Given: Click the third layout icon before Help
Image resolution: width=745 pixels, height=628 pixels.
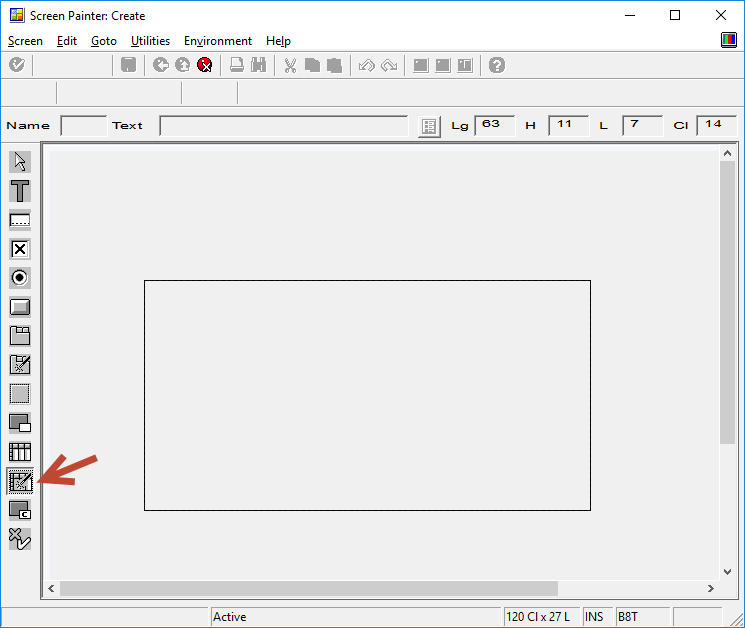Looking at the screenshot, I should (x=465, y=65).
